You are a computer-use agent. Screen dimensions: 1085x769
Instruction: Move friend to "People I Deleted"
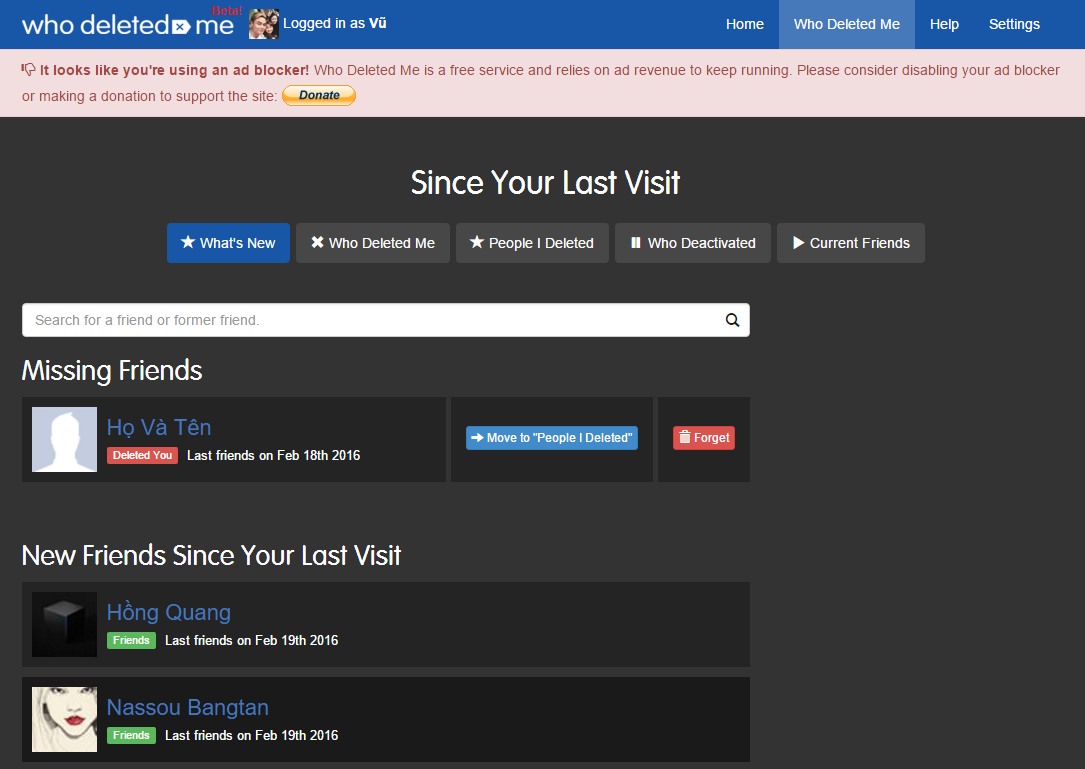[552, 438]
